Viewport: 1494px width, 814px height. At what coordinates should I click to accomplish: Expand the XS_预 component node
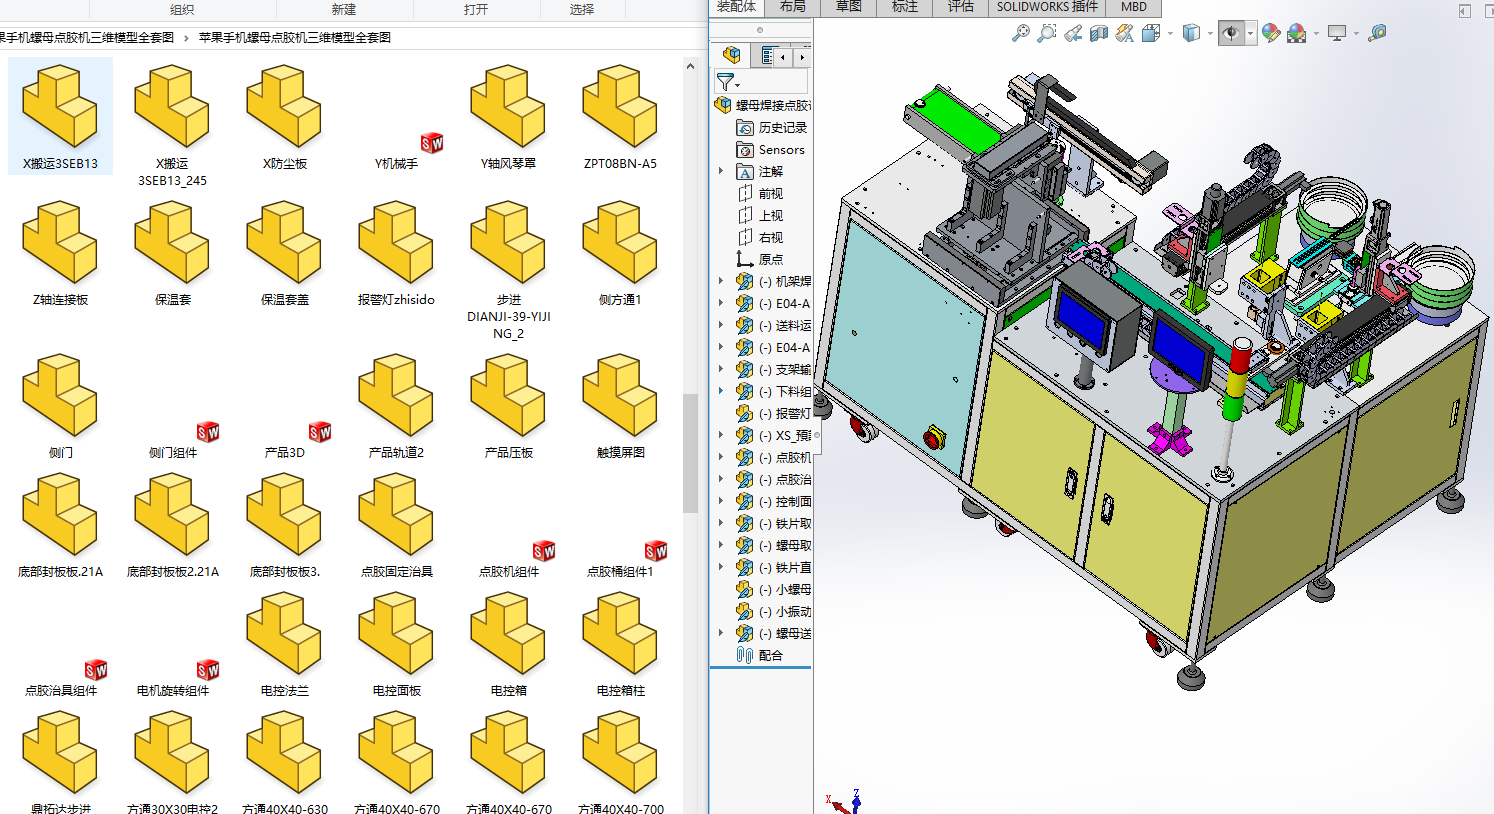tap(721, 435)
